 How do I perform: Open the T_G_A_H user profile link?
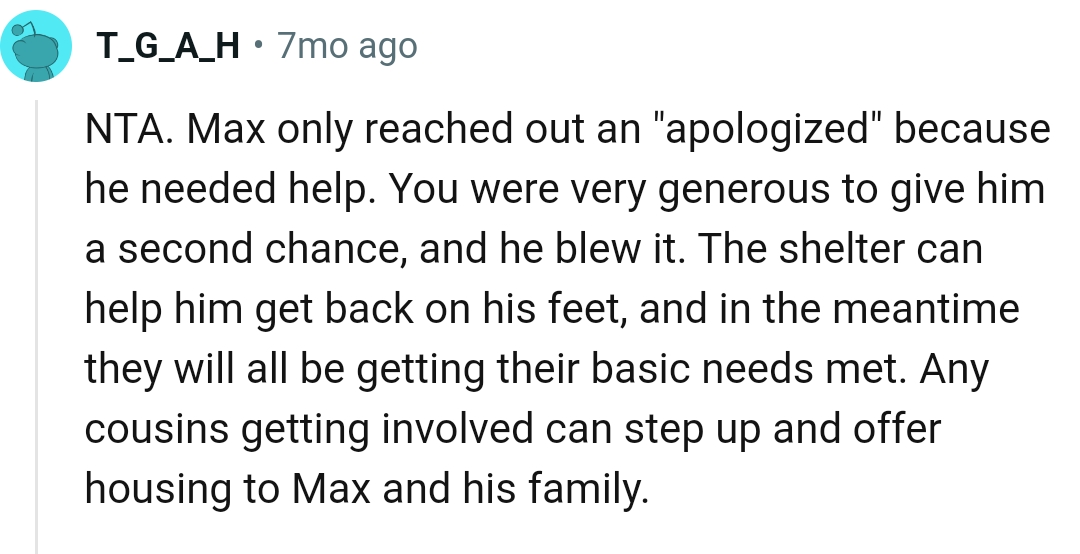coord(166,46)
